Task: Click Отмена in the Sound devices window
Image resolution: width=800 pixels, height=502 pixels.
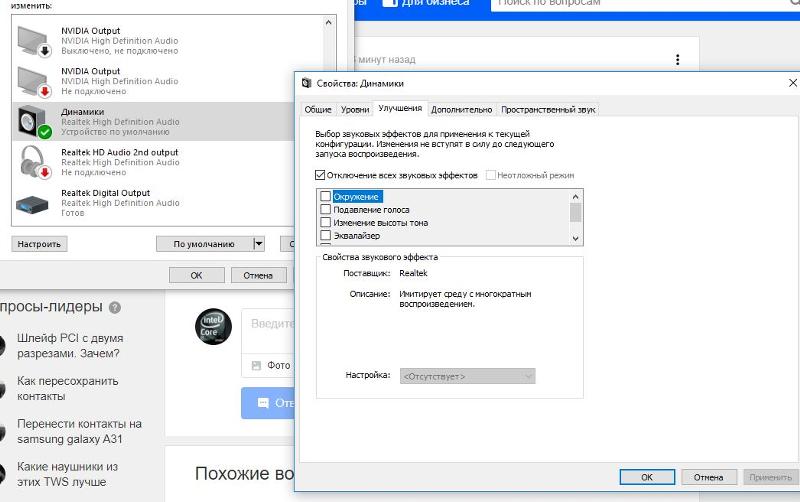Action: tap(258, 275)
